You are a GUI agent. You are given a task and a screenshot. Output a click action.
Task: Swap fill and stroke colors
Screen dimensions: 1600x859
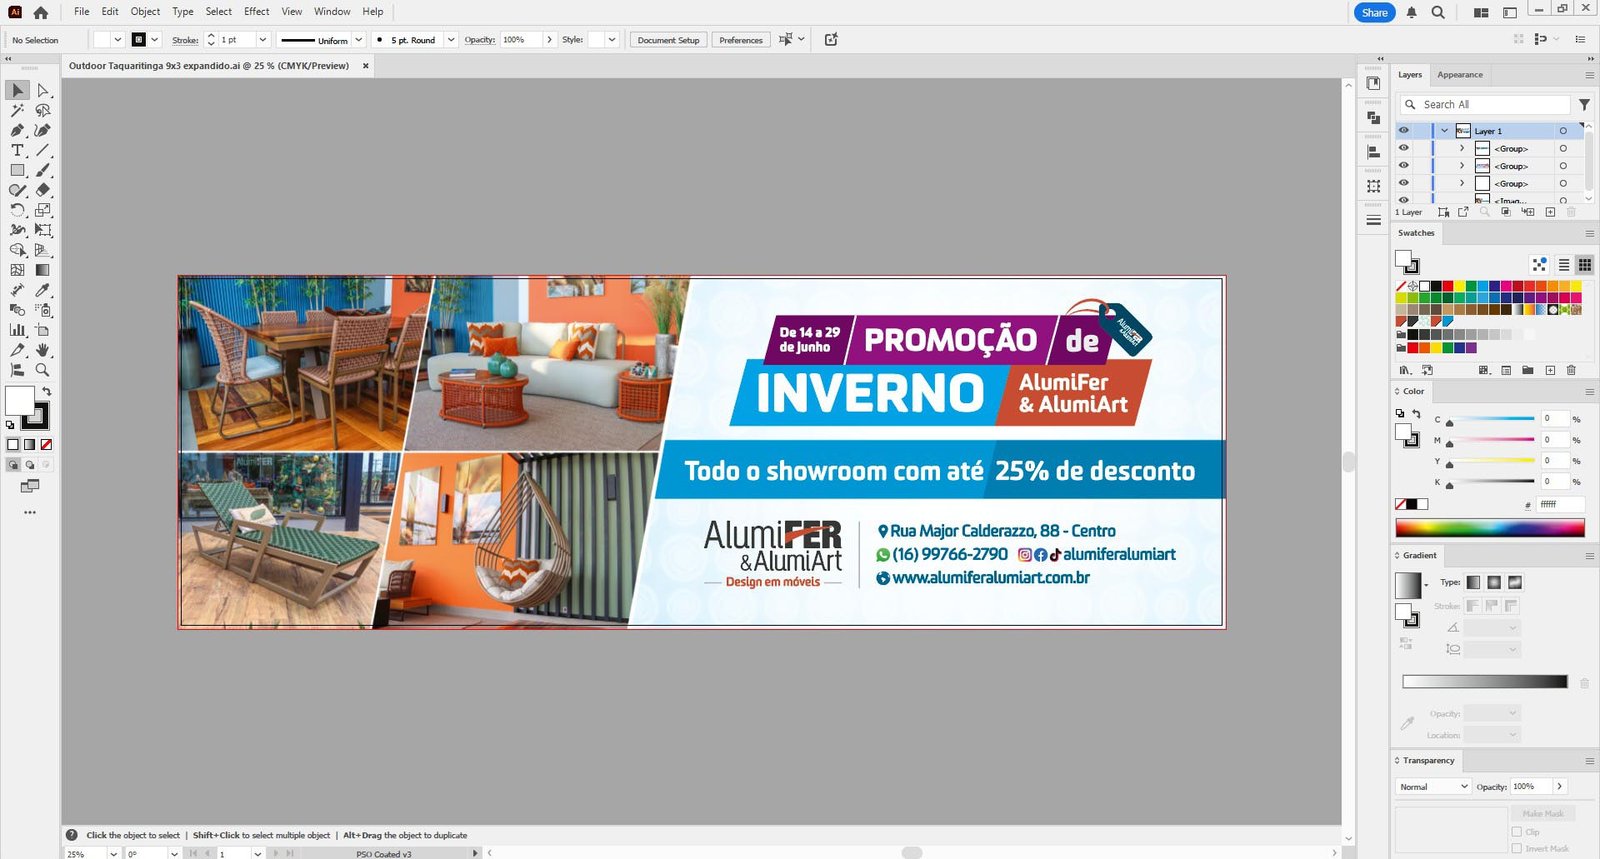tap(46, 391)
